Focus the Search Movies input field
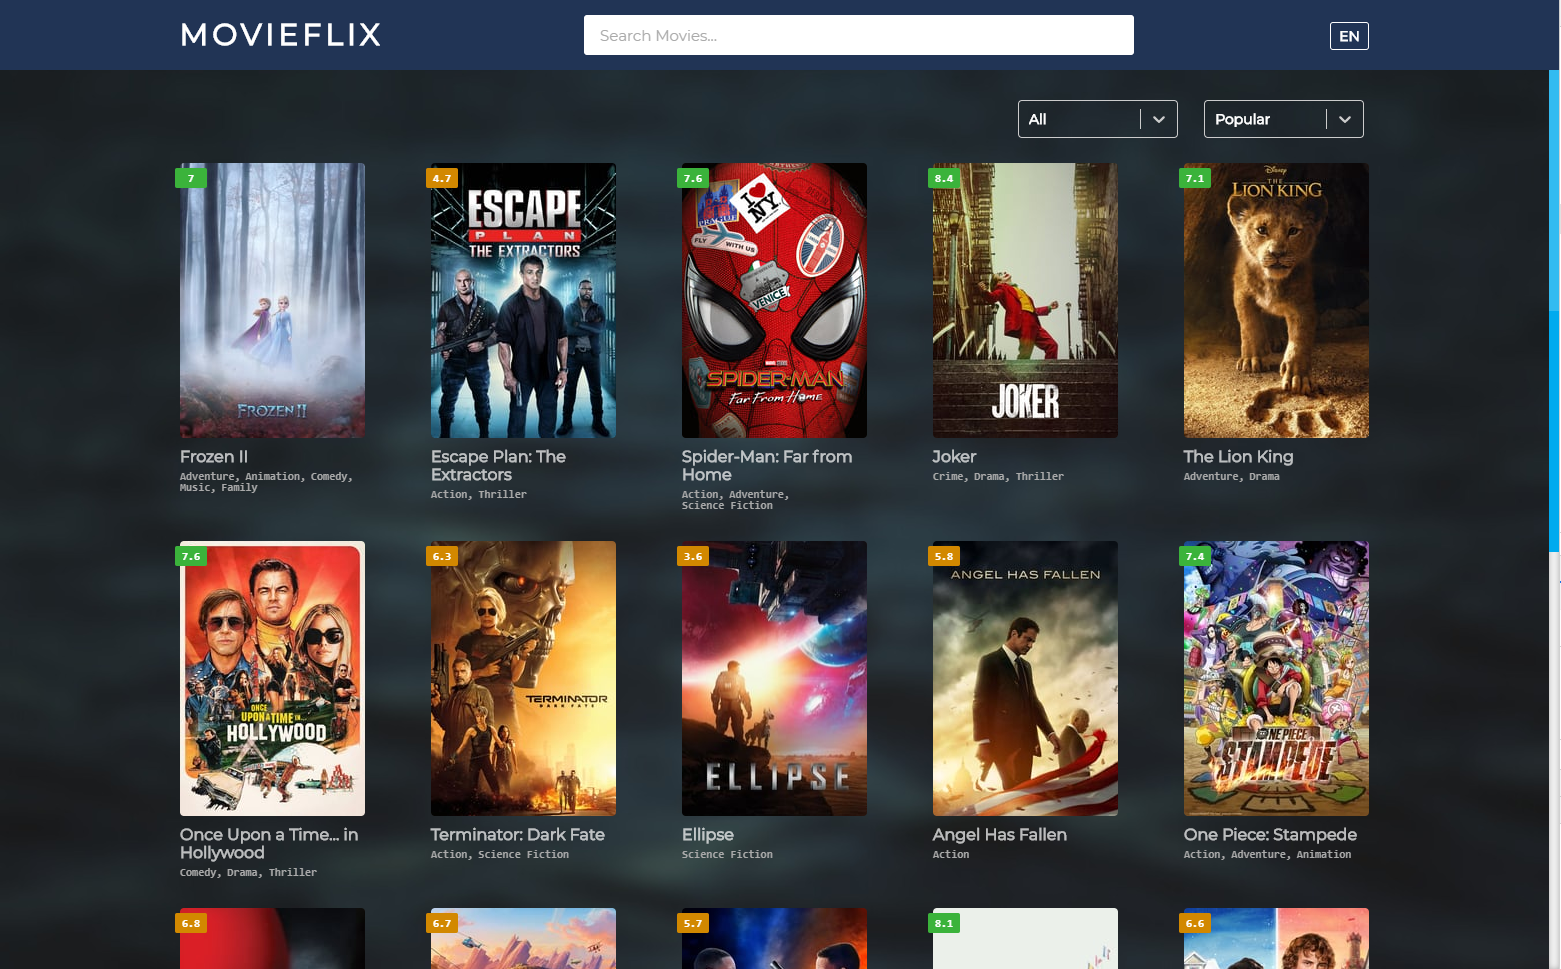 [x=858, y=35]
